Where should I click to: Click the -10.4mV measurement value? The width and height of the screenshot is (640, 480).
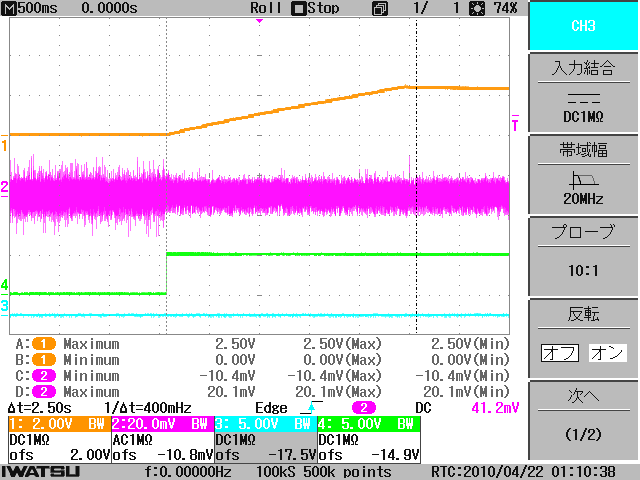point(227,376)
